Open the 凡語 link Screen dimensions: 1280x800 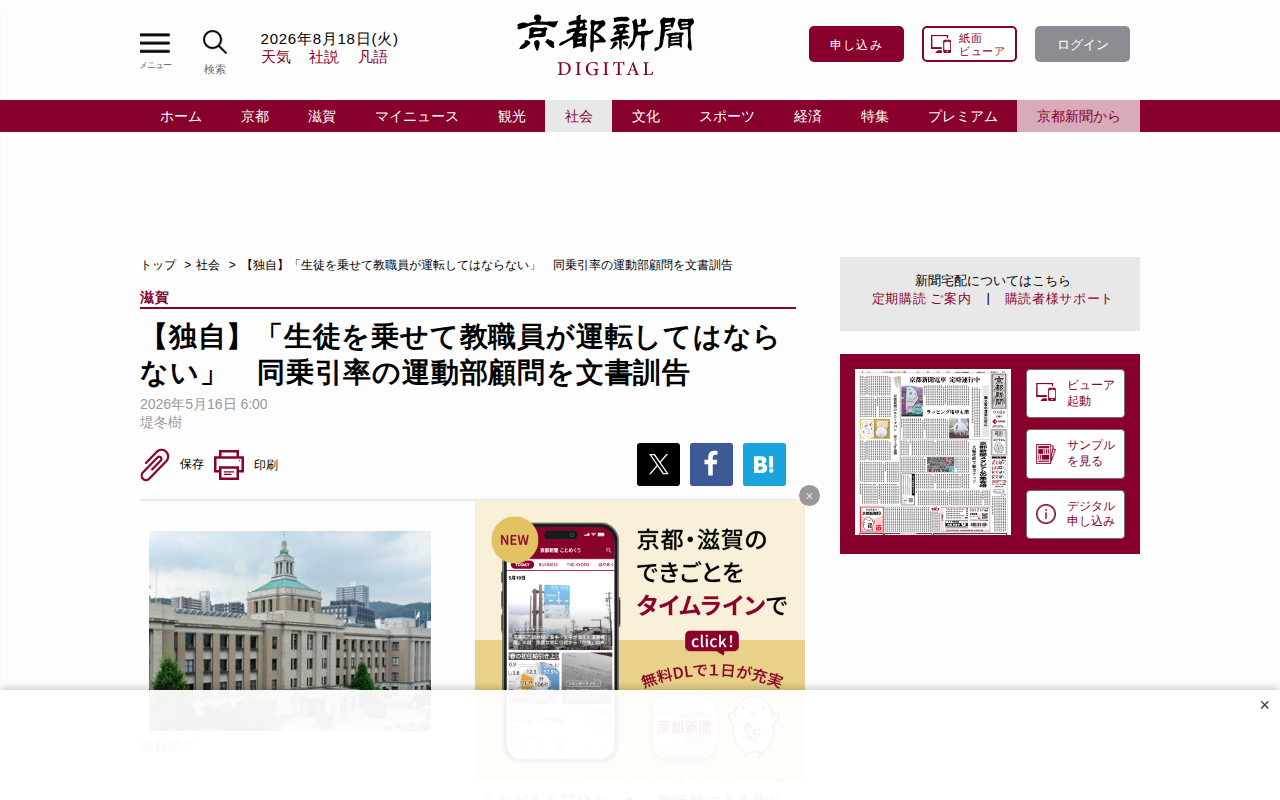click(373, 57)
